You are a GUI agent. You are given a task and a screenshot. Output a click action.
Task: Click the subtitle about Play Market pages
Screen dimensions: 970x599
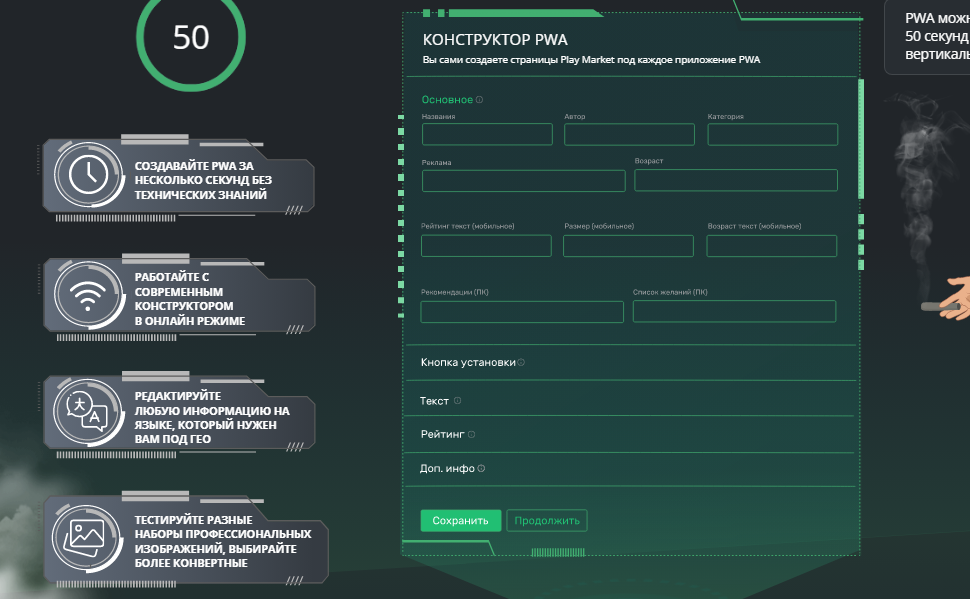pos(591,60)
